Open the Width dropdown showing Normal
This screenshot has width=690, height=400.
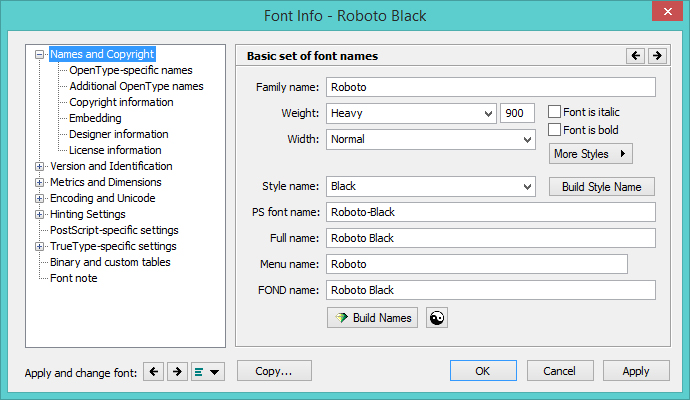point(431,139)
